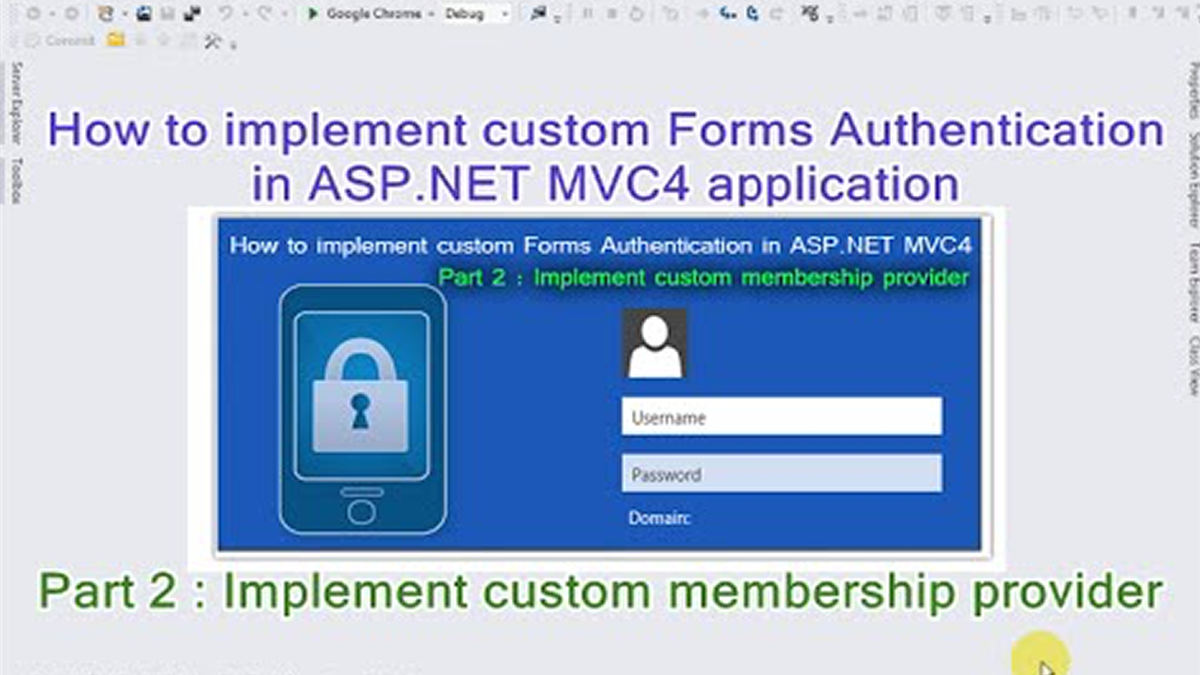
Task: Open the Debug configuration combo box
Action: pos(476,14)
